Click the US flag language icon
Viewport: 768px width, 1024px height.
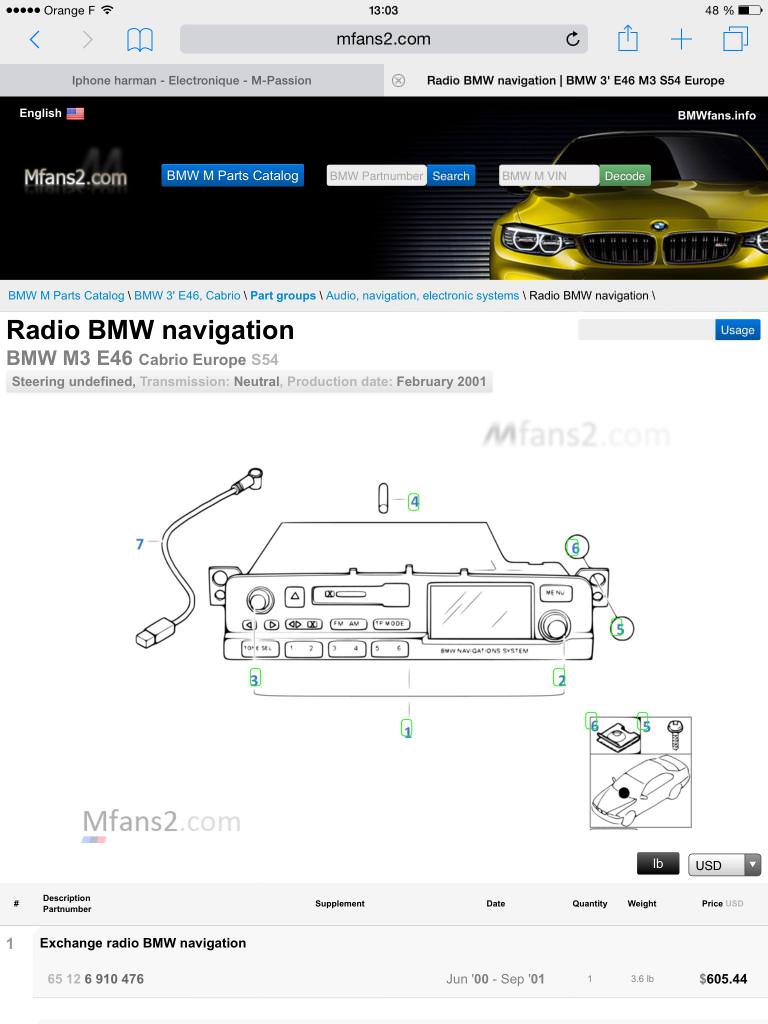(x=76, y=114)
